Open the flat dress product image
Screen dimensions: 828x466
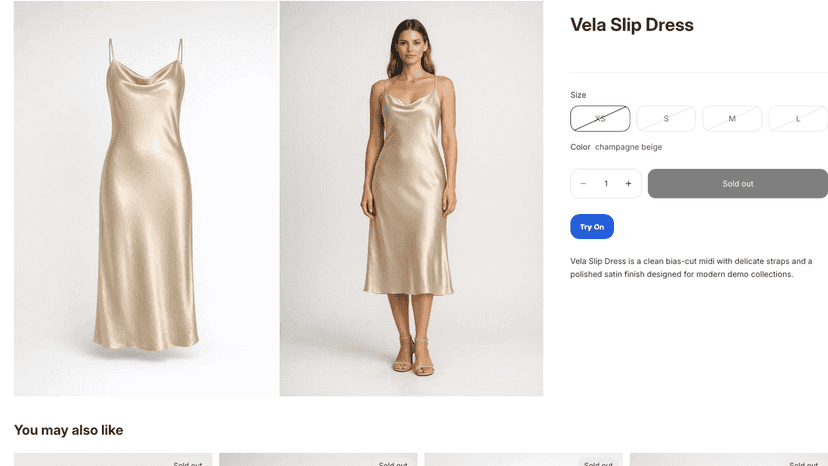coord(146,198)
